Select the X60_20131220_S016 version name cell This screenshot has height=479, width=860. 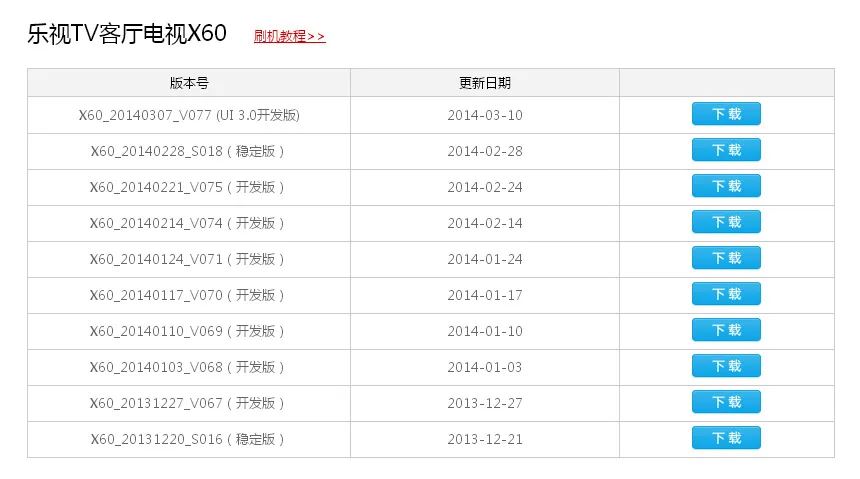coord(189,439)
